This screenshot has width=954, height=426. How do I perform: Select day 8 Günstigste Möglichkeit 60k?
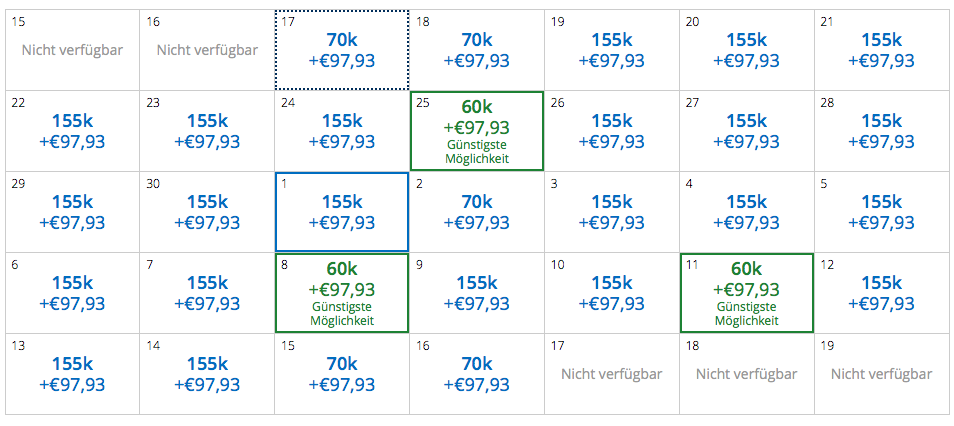(x=342, y=293)
